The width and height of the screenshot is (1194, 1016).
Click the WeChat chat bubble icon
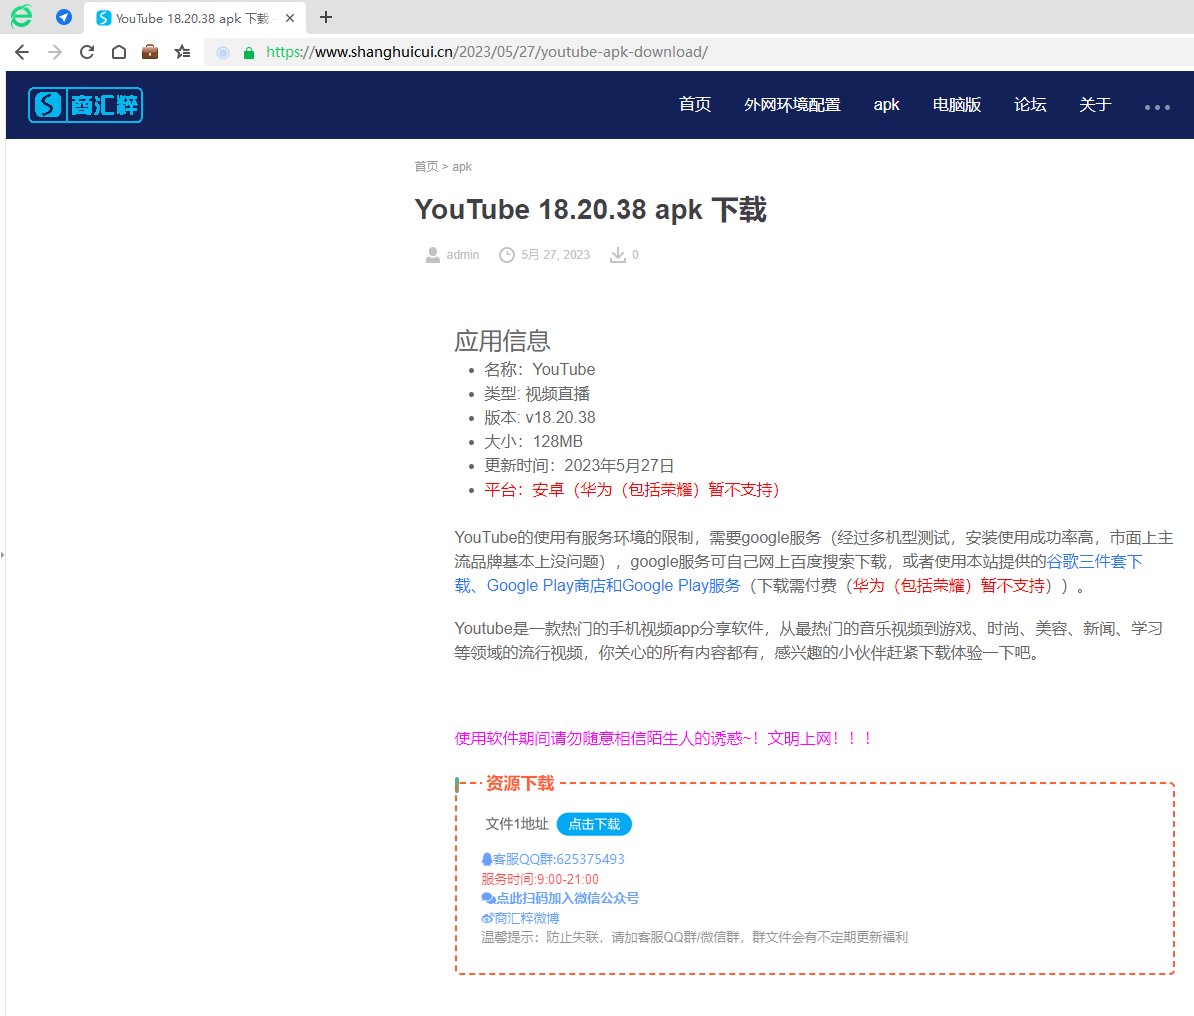pos(487,898)
